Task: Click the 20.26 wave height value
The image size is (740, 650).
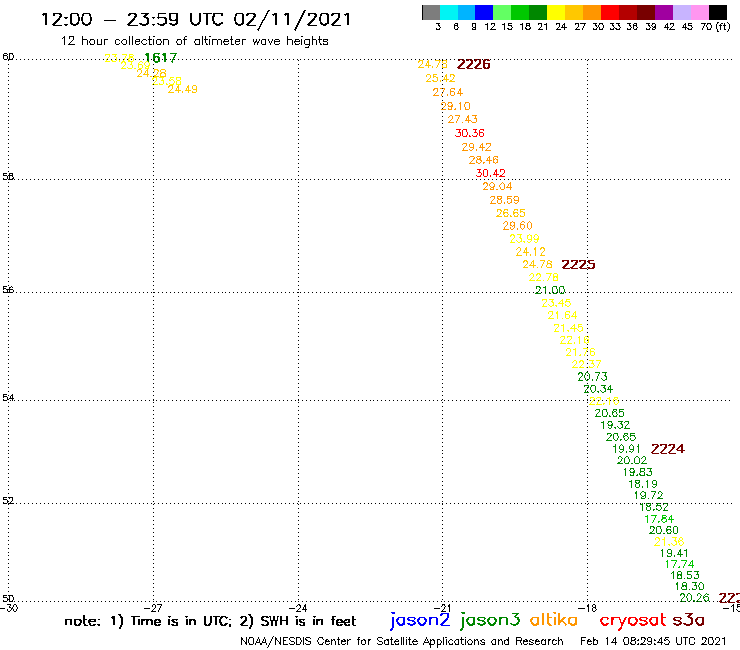Action: coord(694,598)
